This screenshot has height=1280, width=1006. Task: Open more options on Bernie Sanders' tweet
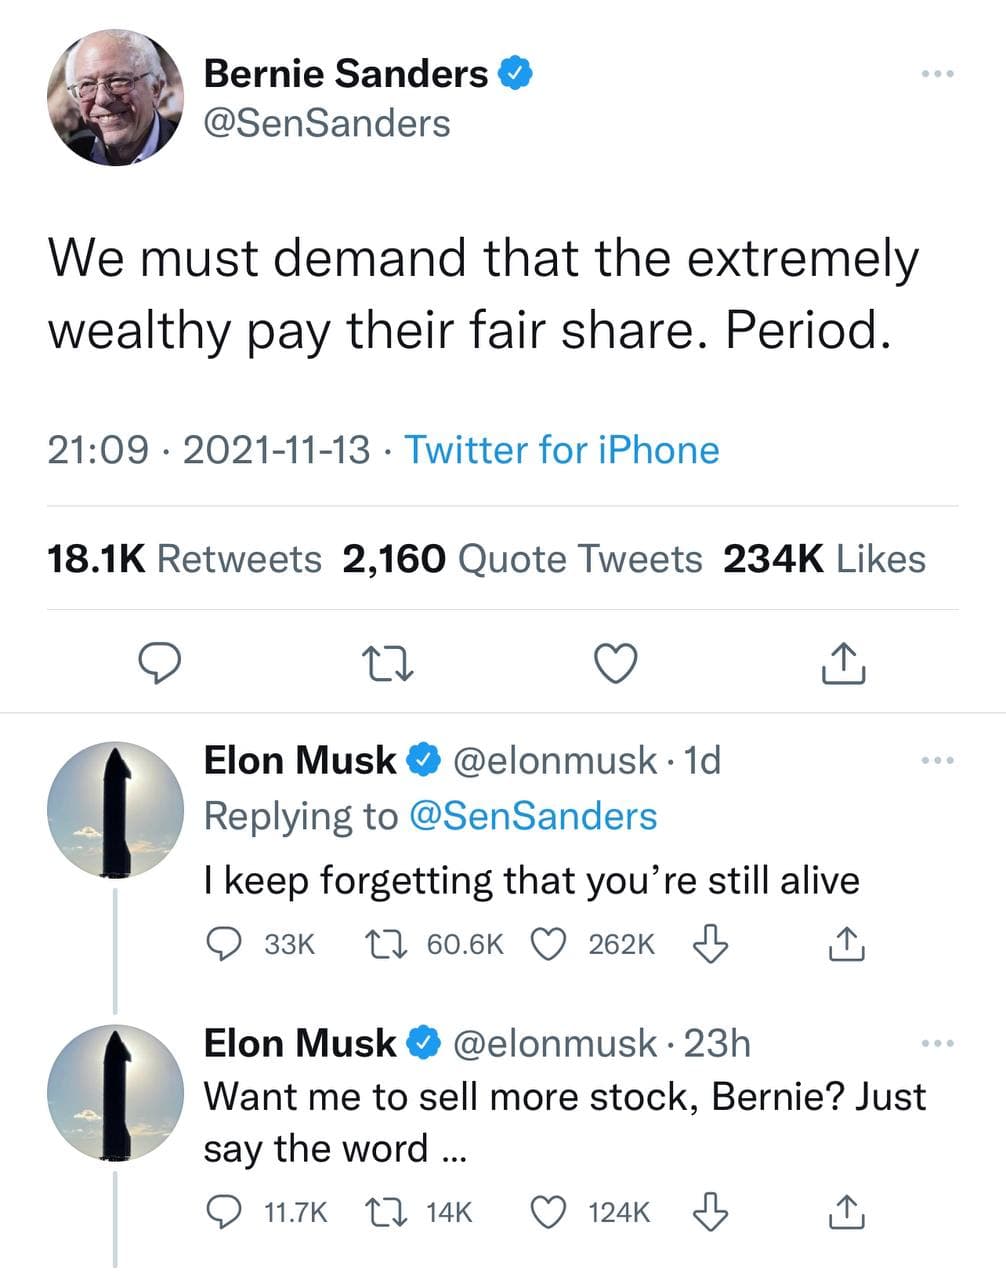938,74
